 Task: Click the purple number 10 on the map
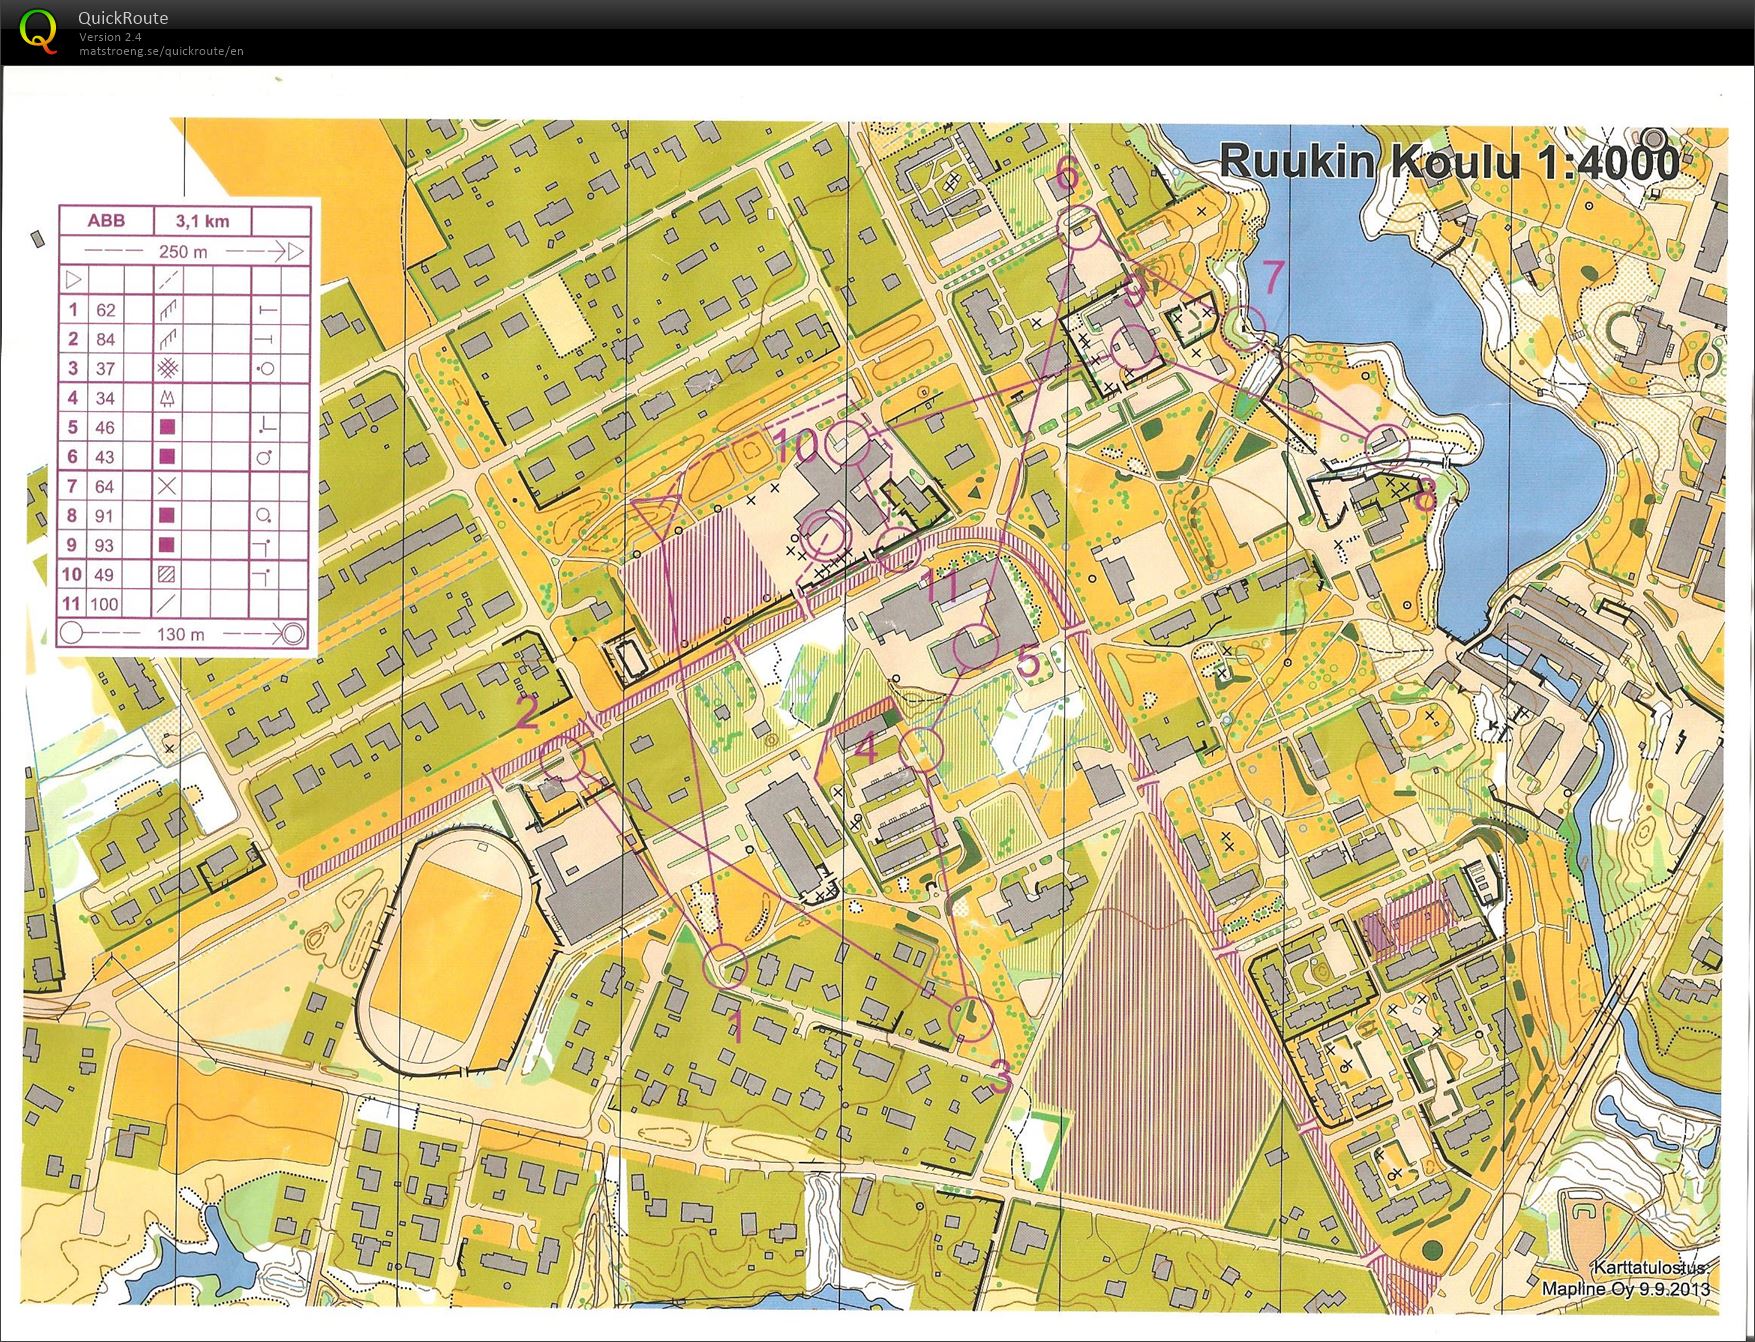click(796, 446)
